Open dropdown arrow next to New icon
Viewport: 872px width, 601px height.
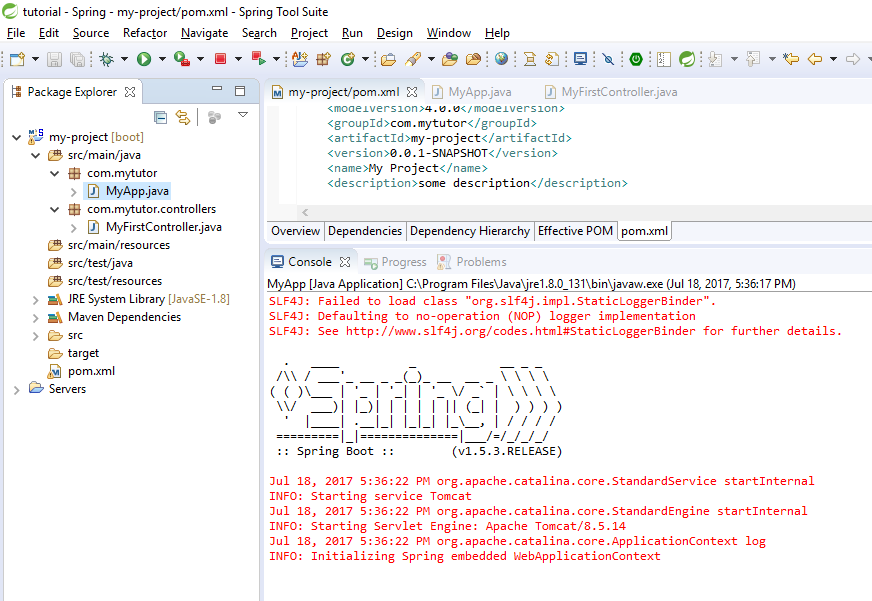(35, 59)
